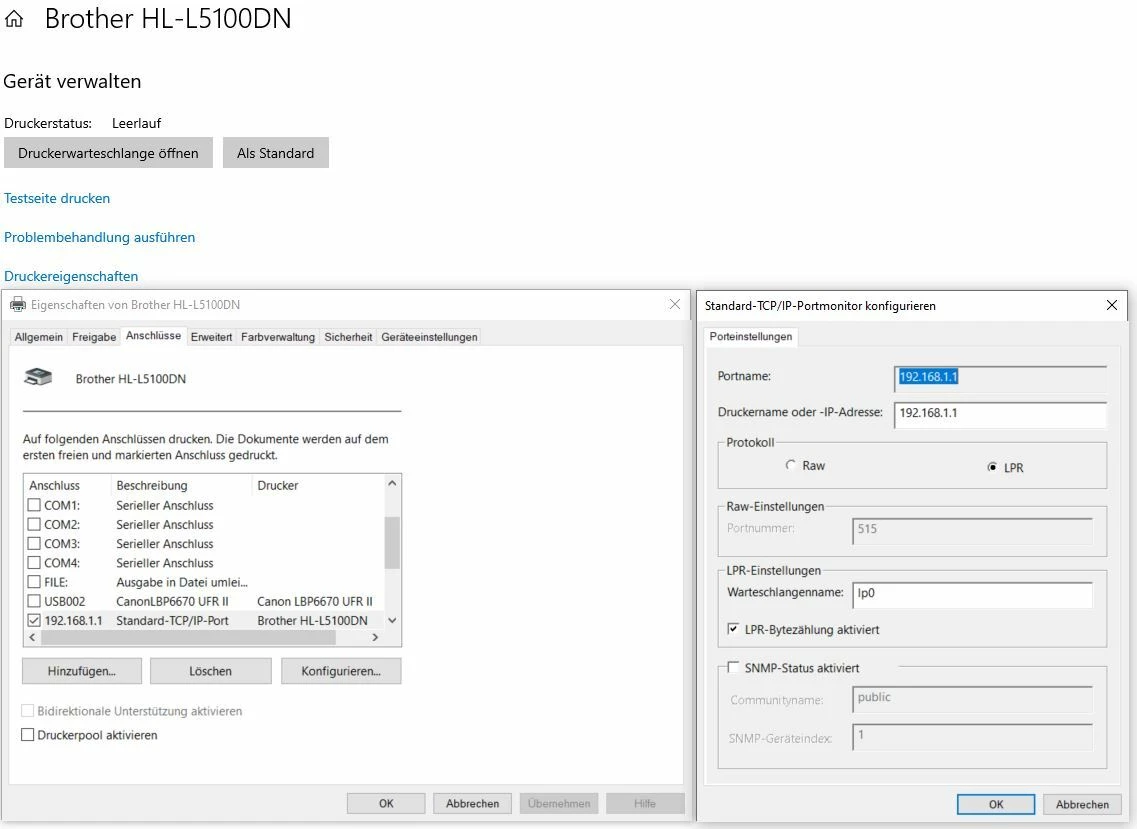Select the Canon LBP6670 UFR II printer entry
1137x829 pixels.
315,601
